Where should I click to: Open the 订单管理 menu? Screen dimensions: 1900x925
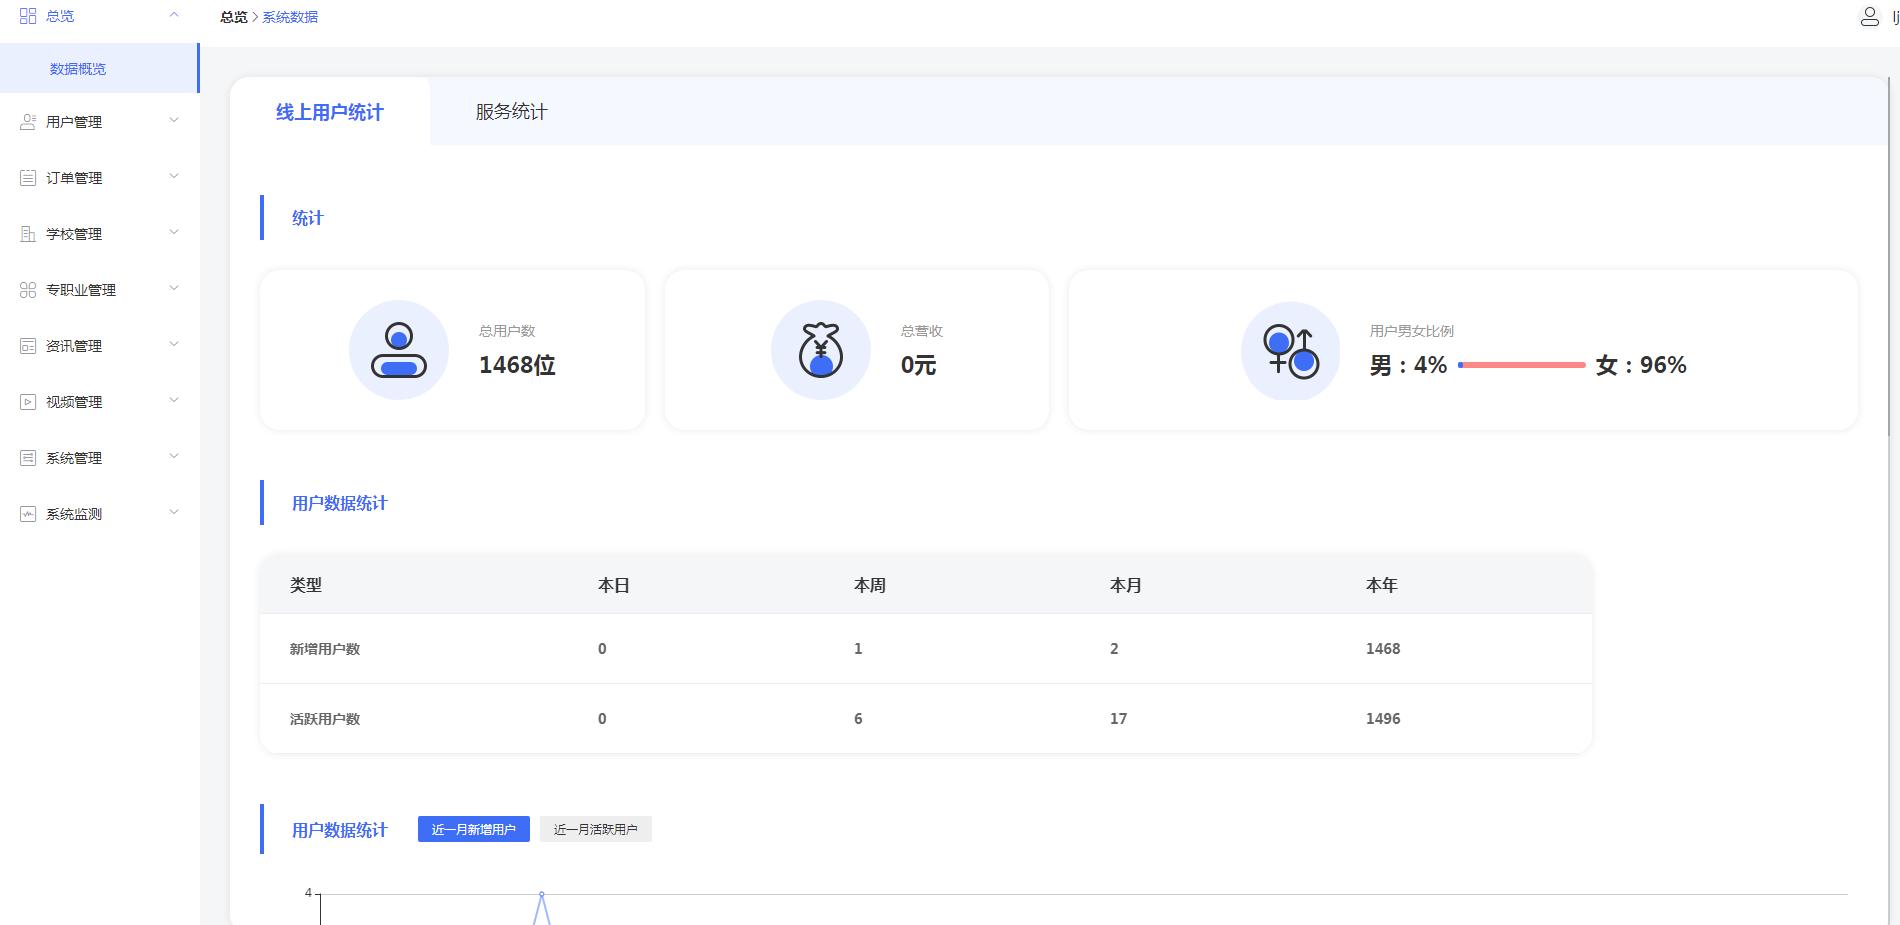pos(99,178)
